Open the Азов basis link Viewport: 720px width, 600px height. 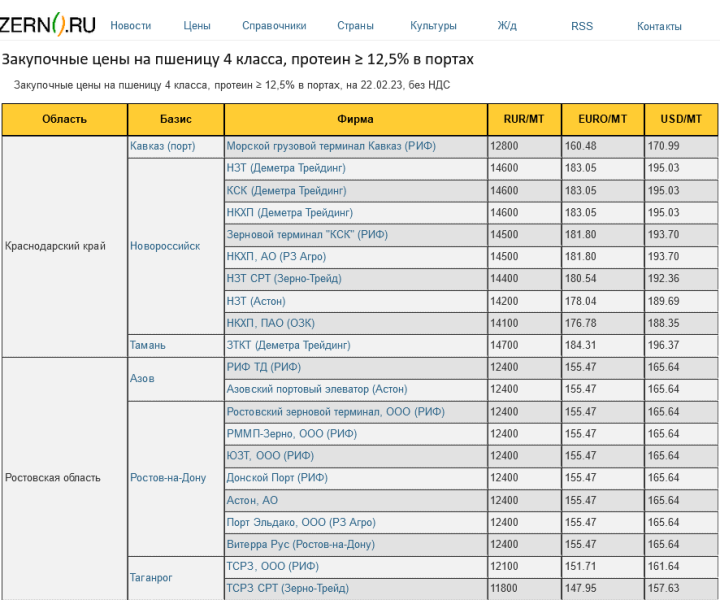143,378
